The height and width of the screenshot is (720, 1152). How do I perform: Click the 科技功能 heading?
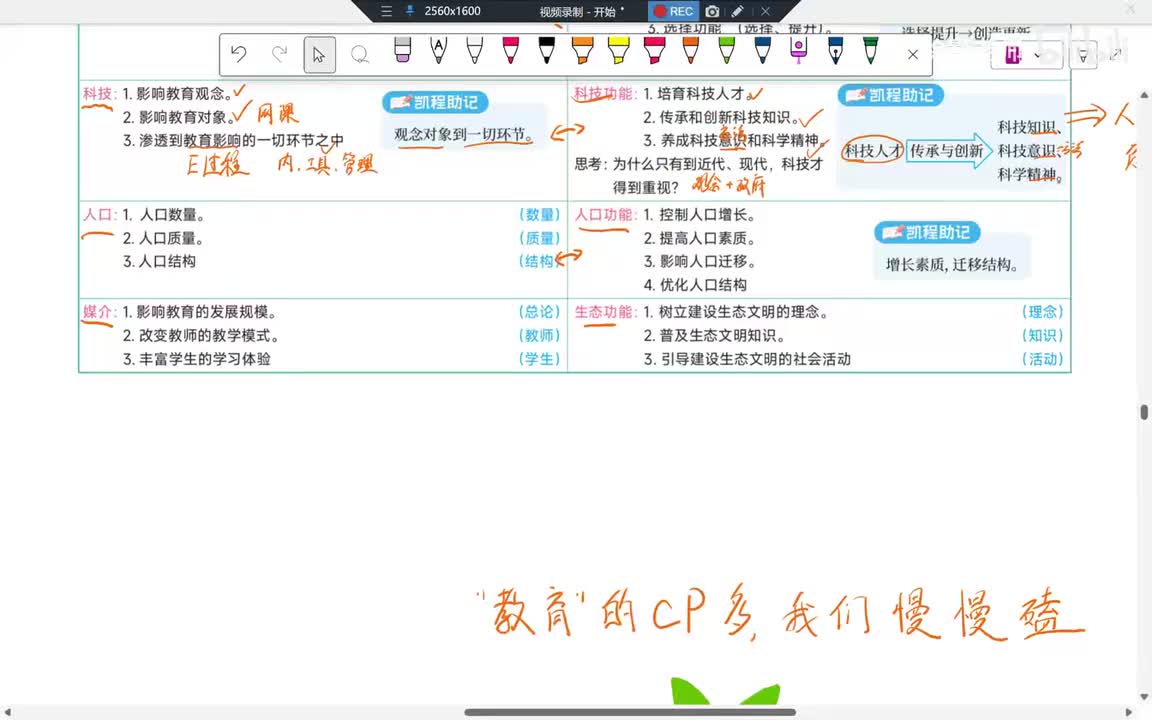click(604, 93)
